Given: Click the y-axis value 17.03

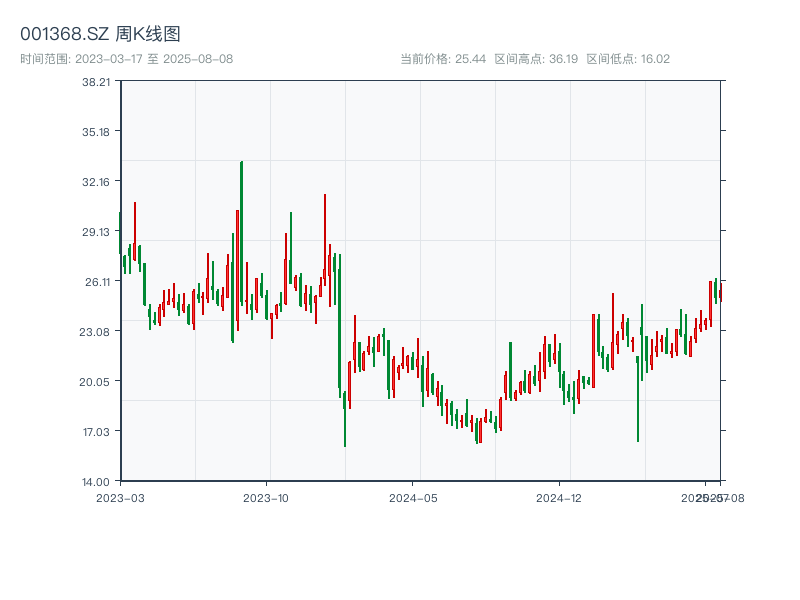Looking at the screenshot, I should pyautogui.click(x=96, y=432).
